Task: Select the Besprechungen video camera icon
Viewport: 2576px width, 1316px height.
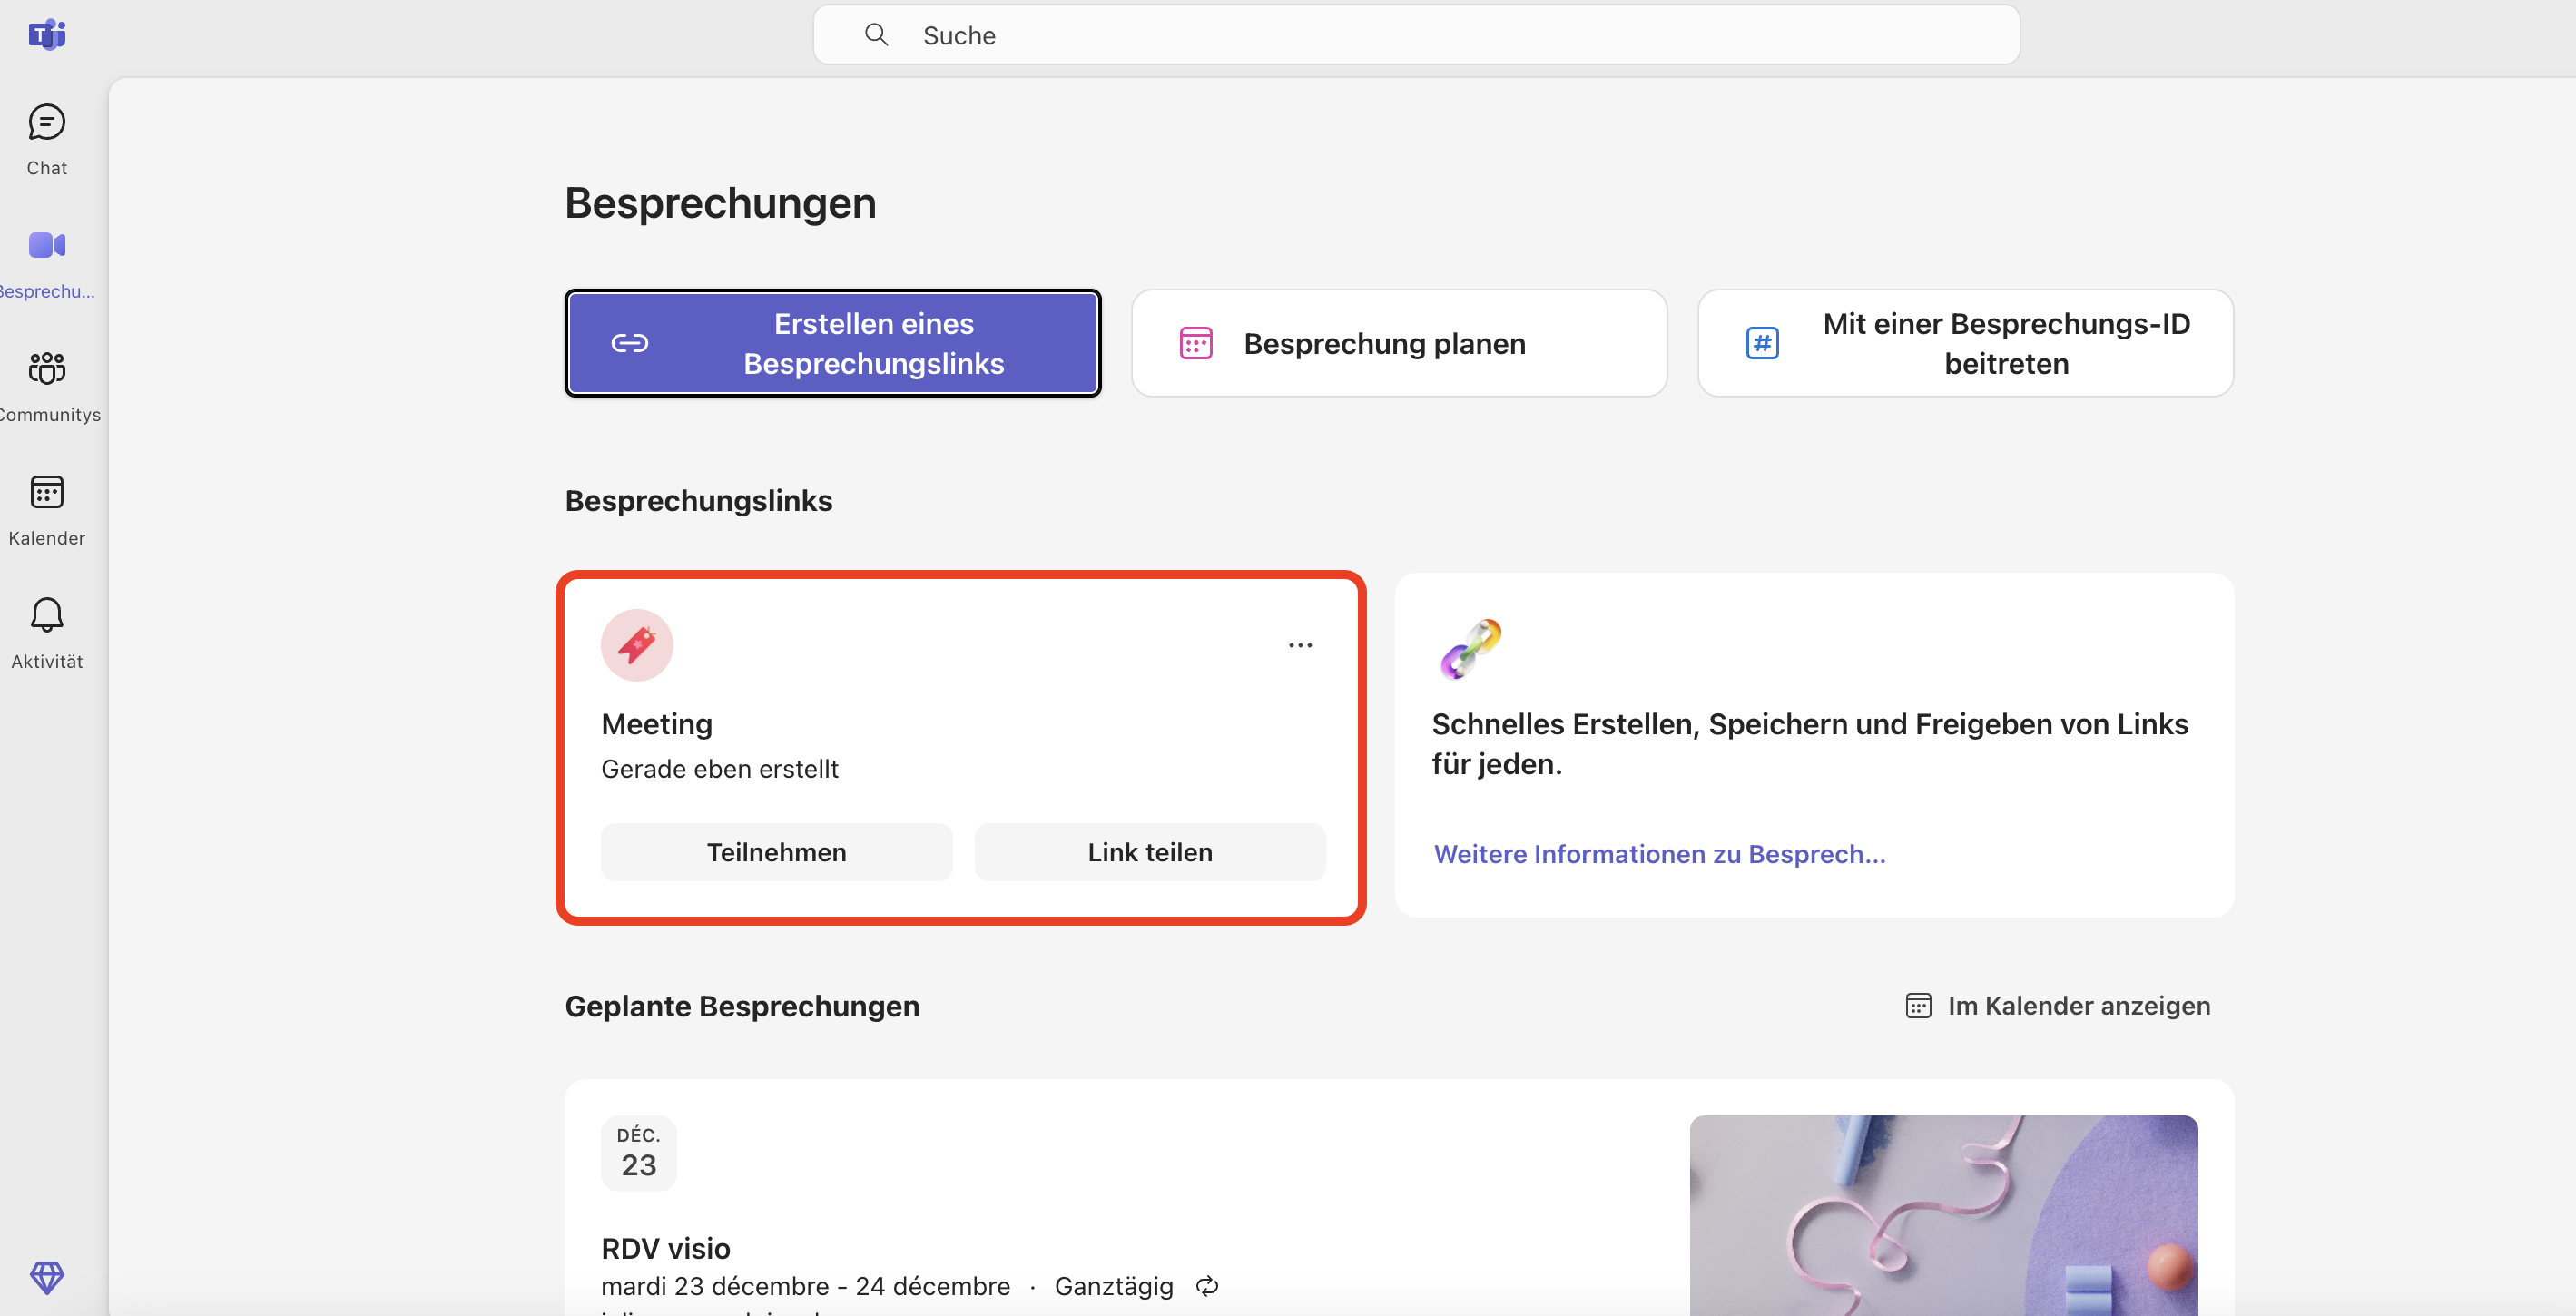Action: click(x=46, y=246)
